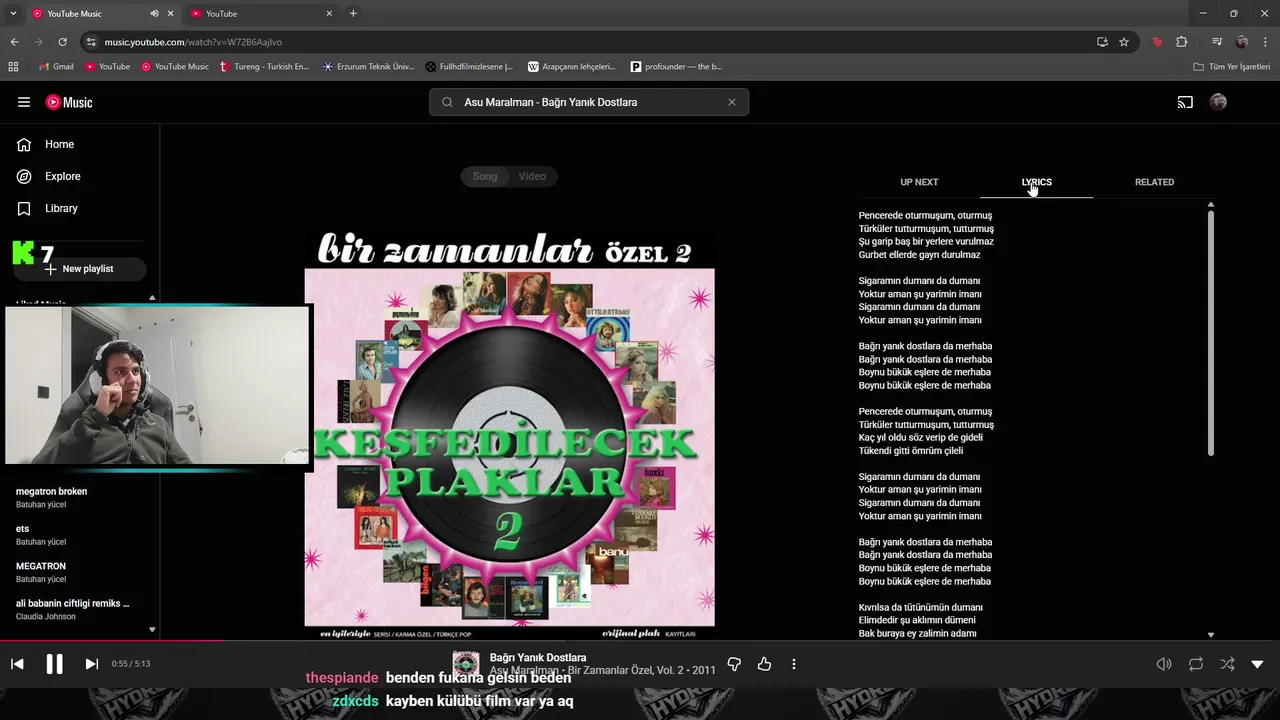Viewport: 1280px width, 720px height.
Task: Collapse the player page with the down arrow
Action: [x=1257, y=664]
